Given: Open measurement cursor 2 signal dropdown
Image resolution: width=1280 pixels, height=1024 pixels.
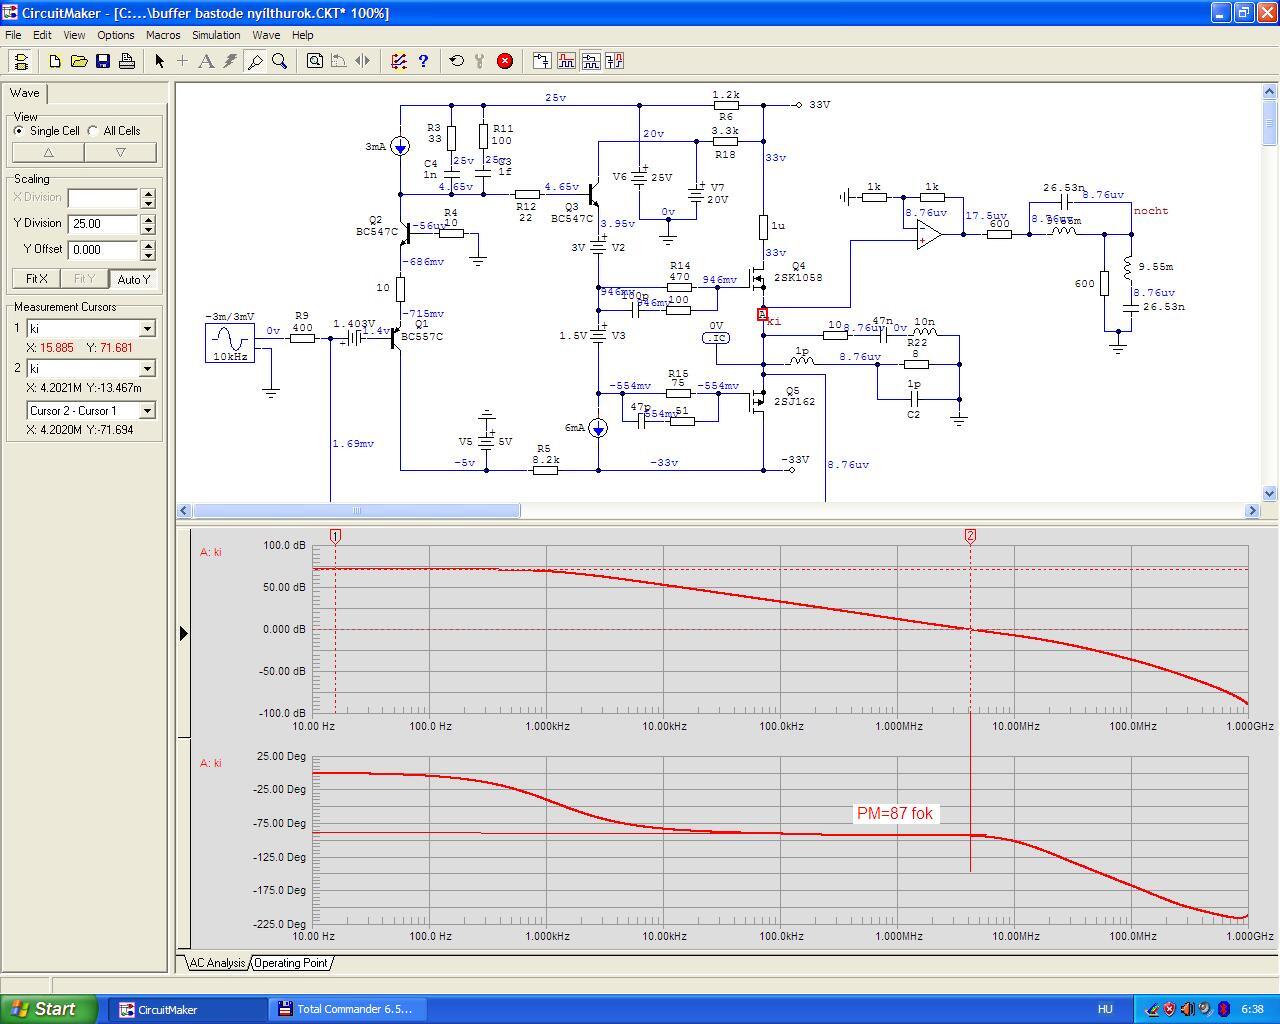Looking at the screenshot, I should tap(147, 369).
